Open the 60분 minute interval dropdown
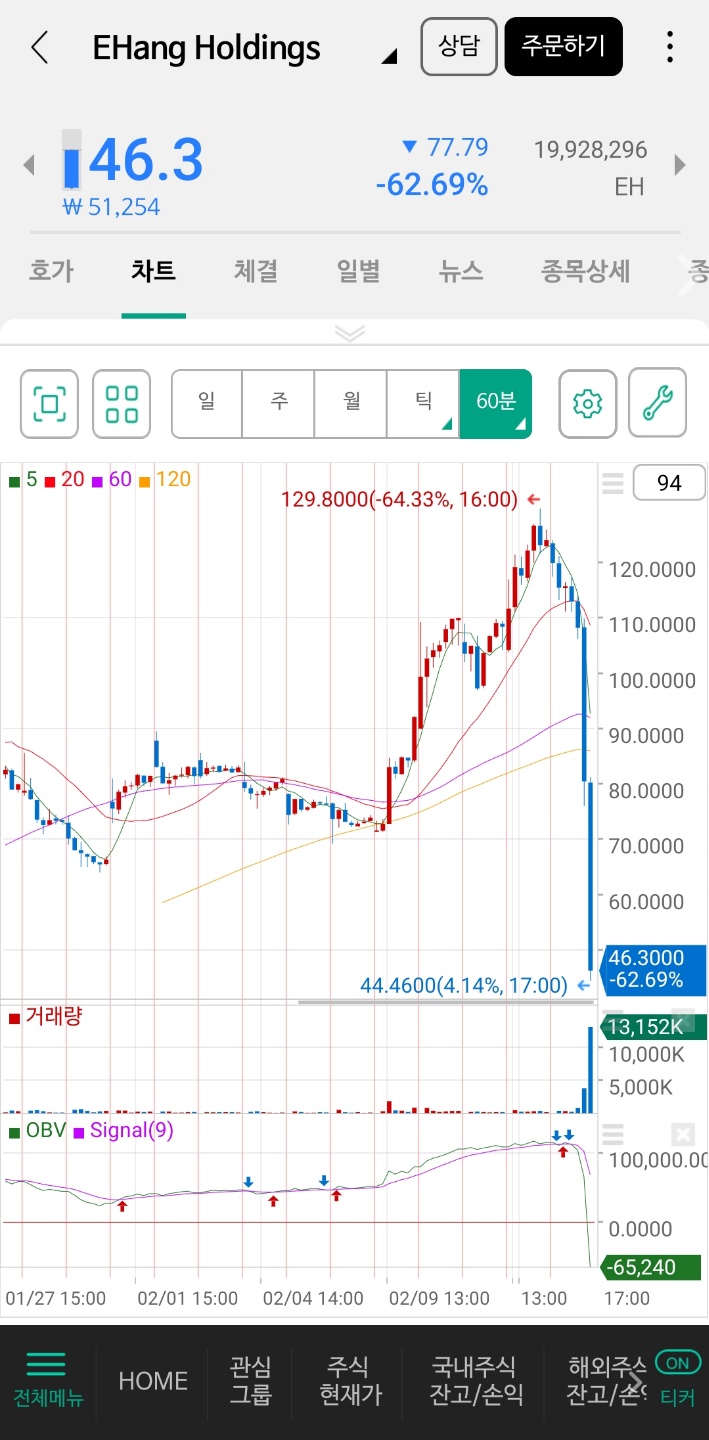 (496, 404)
